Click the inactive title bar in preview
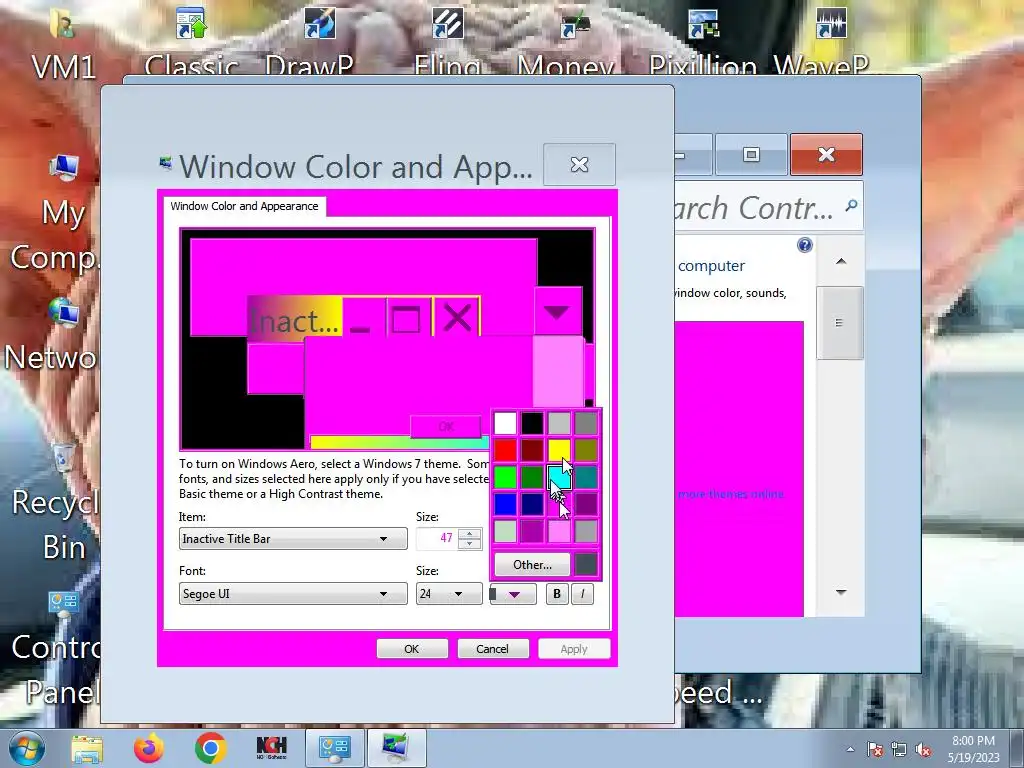 click(x=295, y=320)
